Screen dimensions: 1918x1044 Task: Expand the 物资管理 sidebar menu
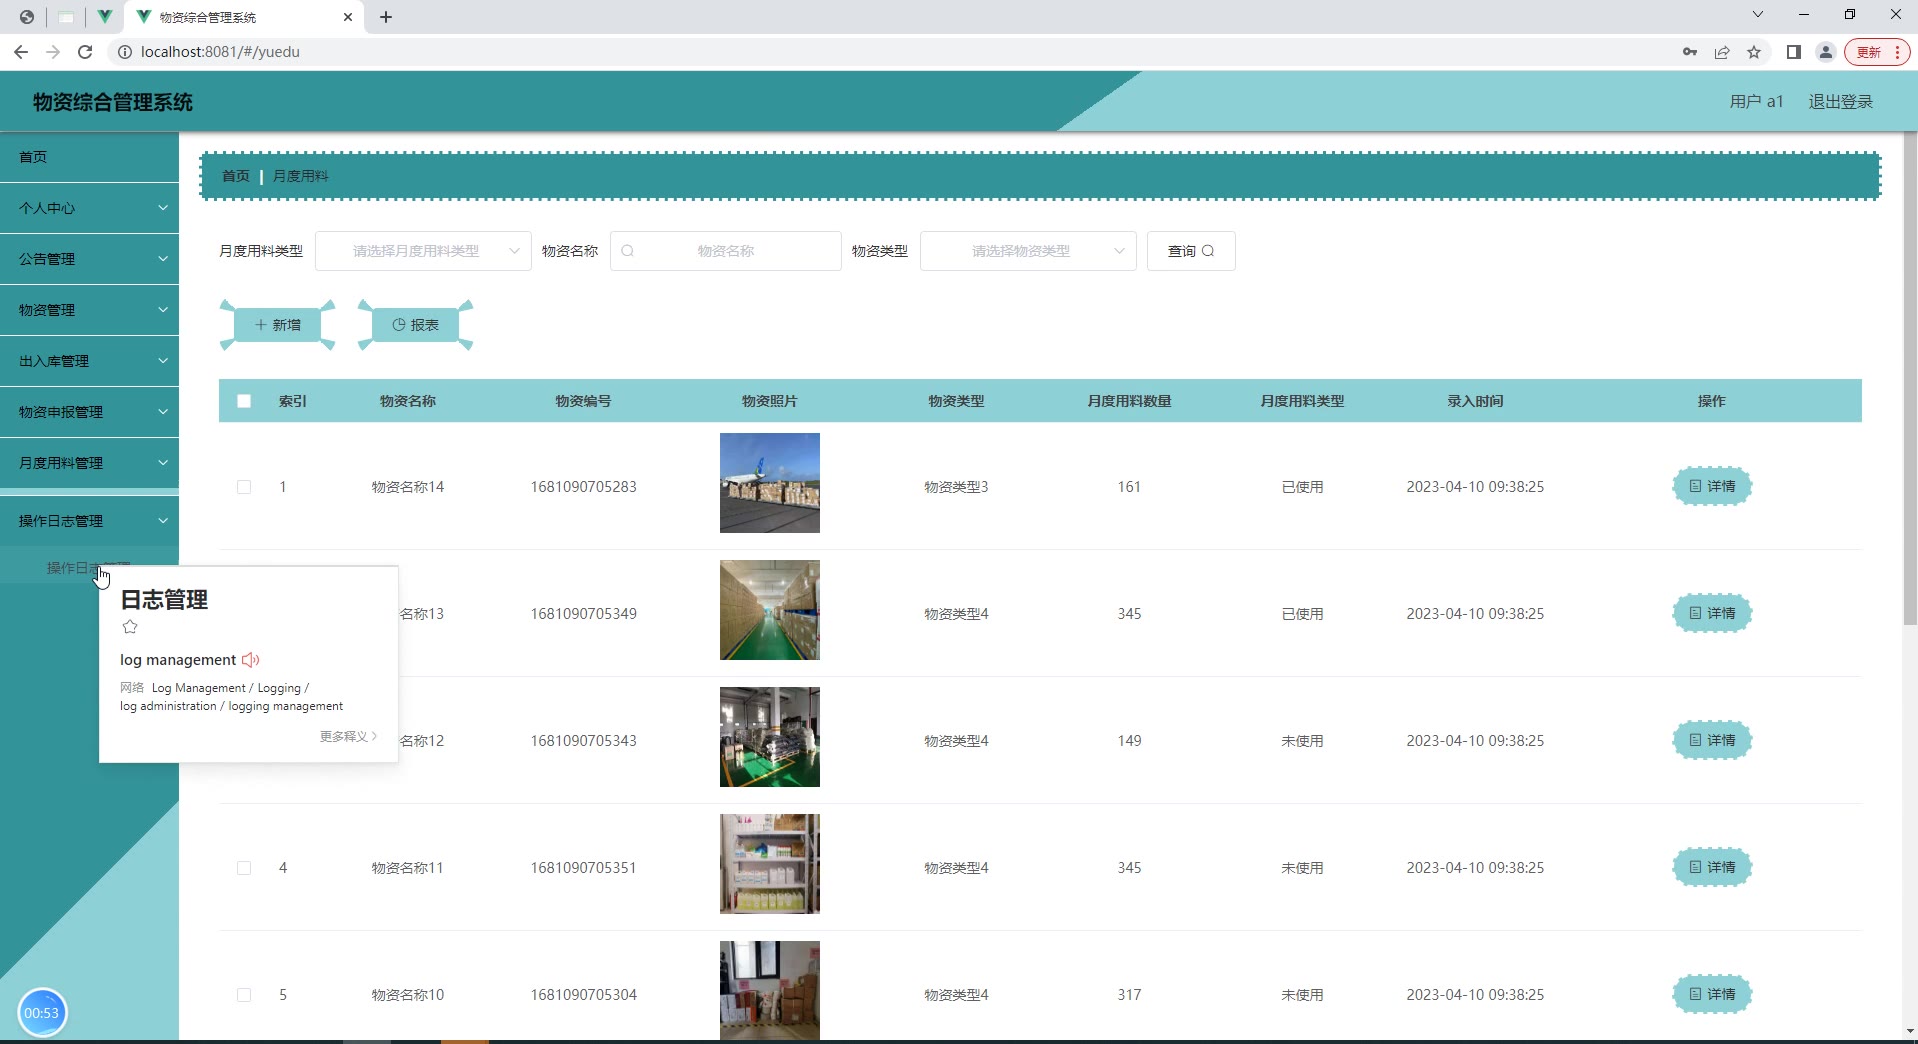click(89, 310)
